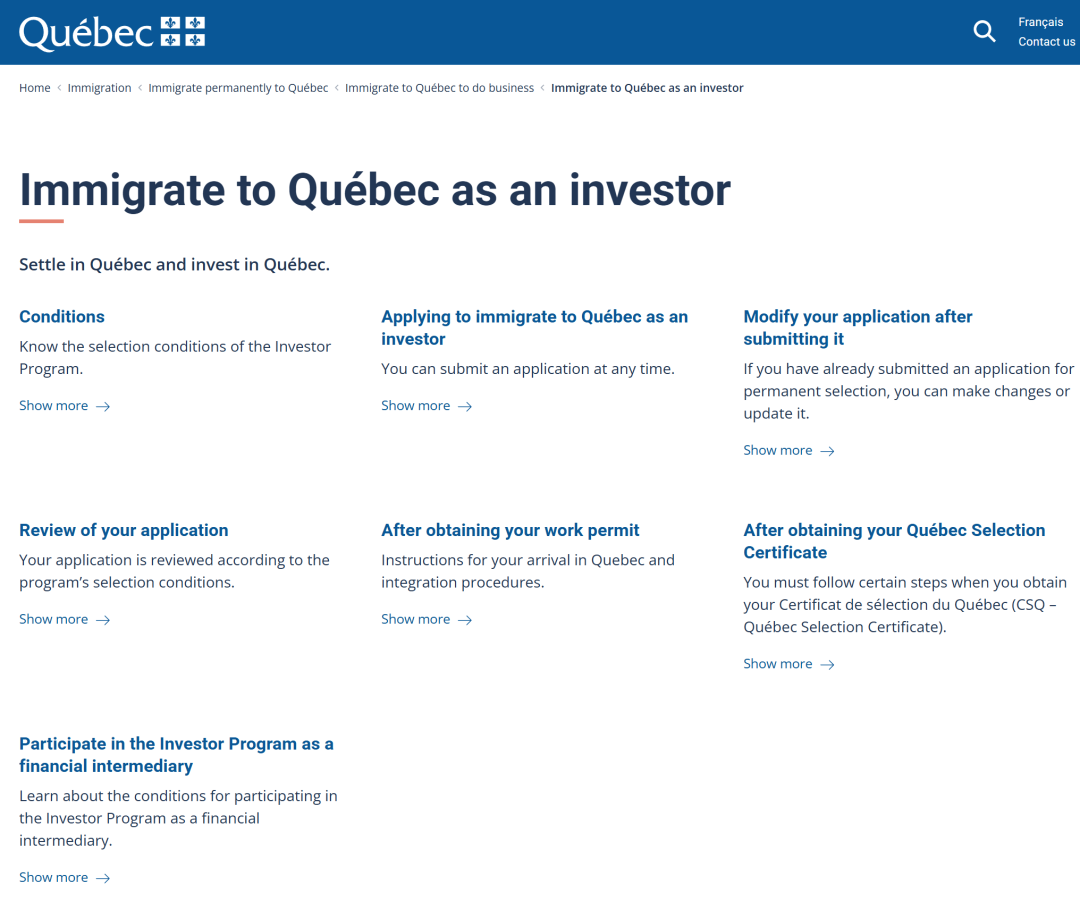Navigate to Immigration breadcrumb

point(99,88)
